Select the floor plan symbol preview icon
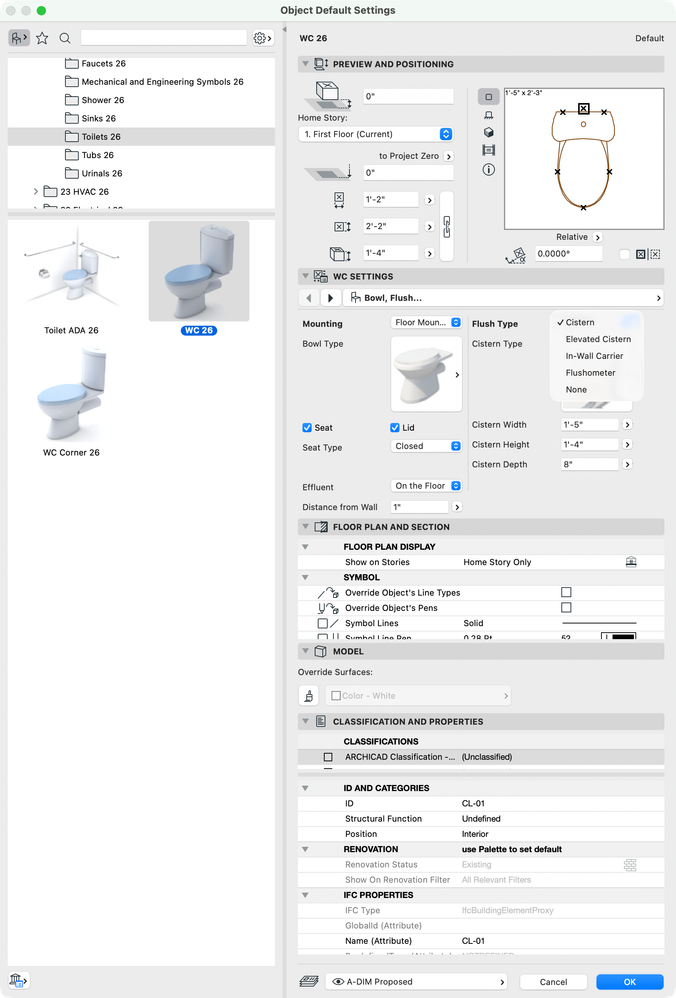 tap(489, 97)
